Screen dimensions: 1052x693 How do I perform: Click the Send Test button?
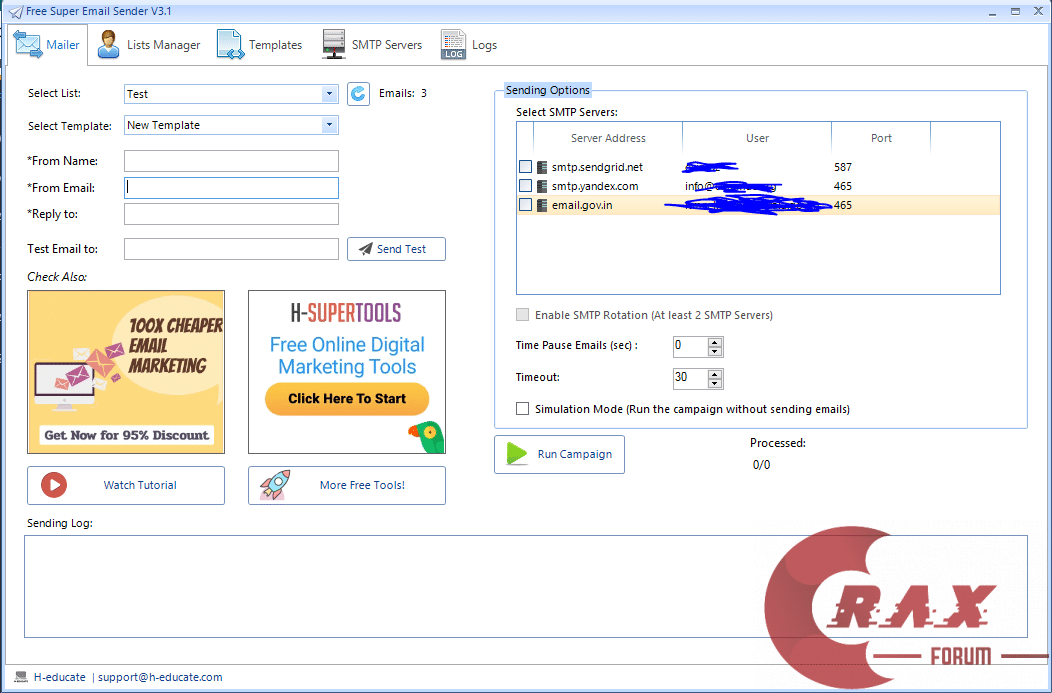pyautogui.click(x=396, y=249)
